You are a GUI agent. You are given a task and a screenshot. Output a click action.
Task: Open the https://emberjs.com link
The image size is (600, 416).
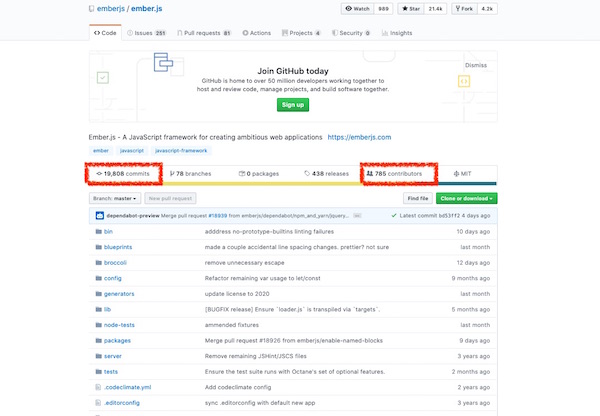pyautogui.click(x=359, y=136)
